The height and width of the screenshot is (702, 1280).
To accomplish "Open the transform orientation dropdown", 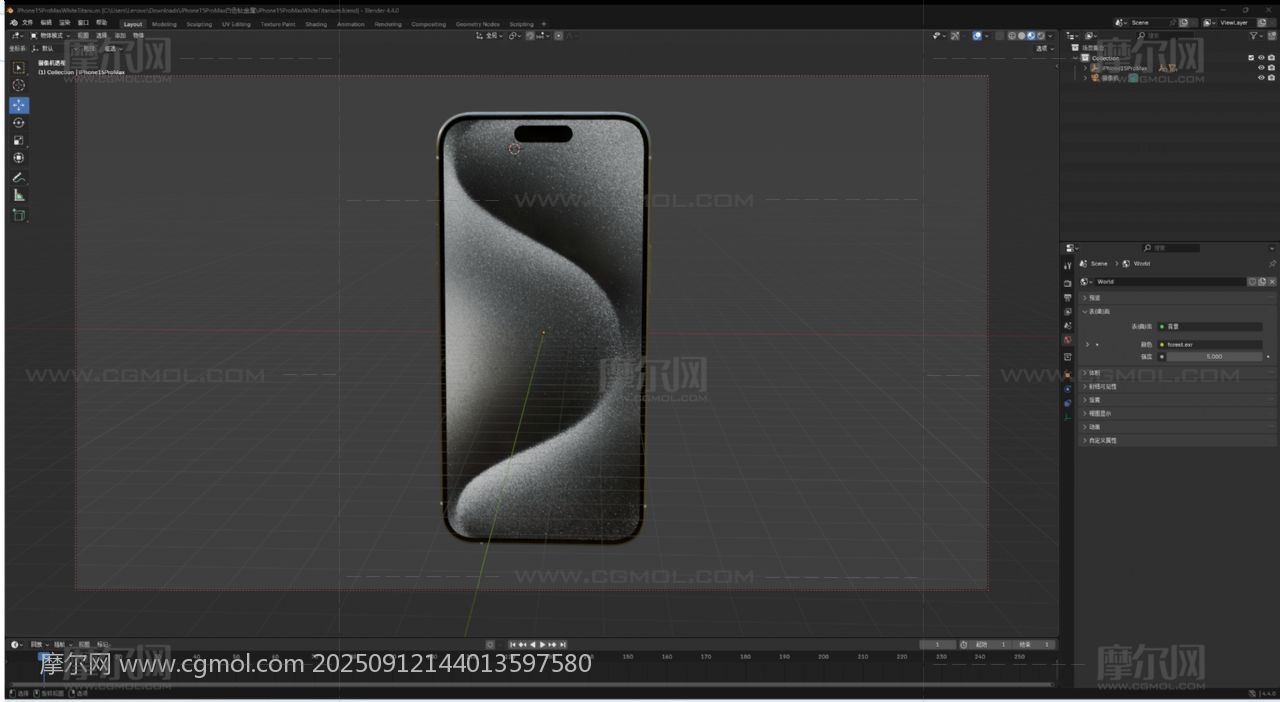I will pyautogui.click(x=490, y=35).
